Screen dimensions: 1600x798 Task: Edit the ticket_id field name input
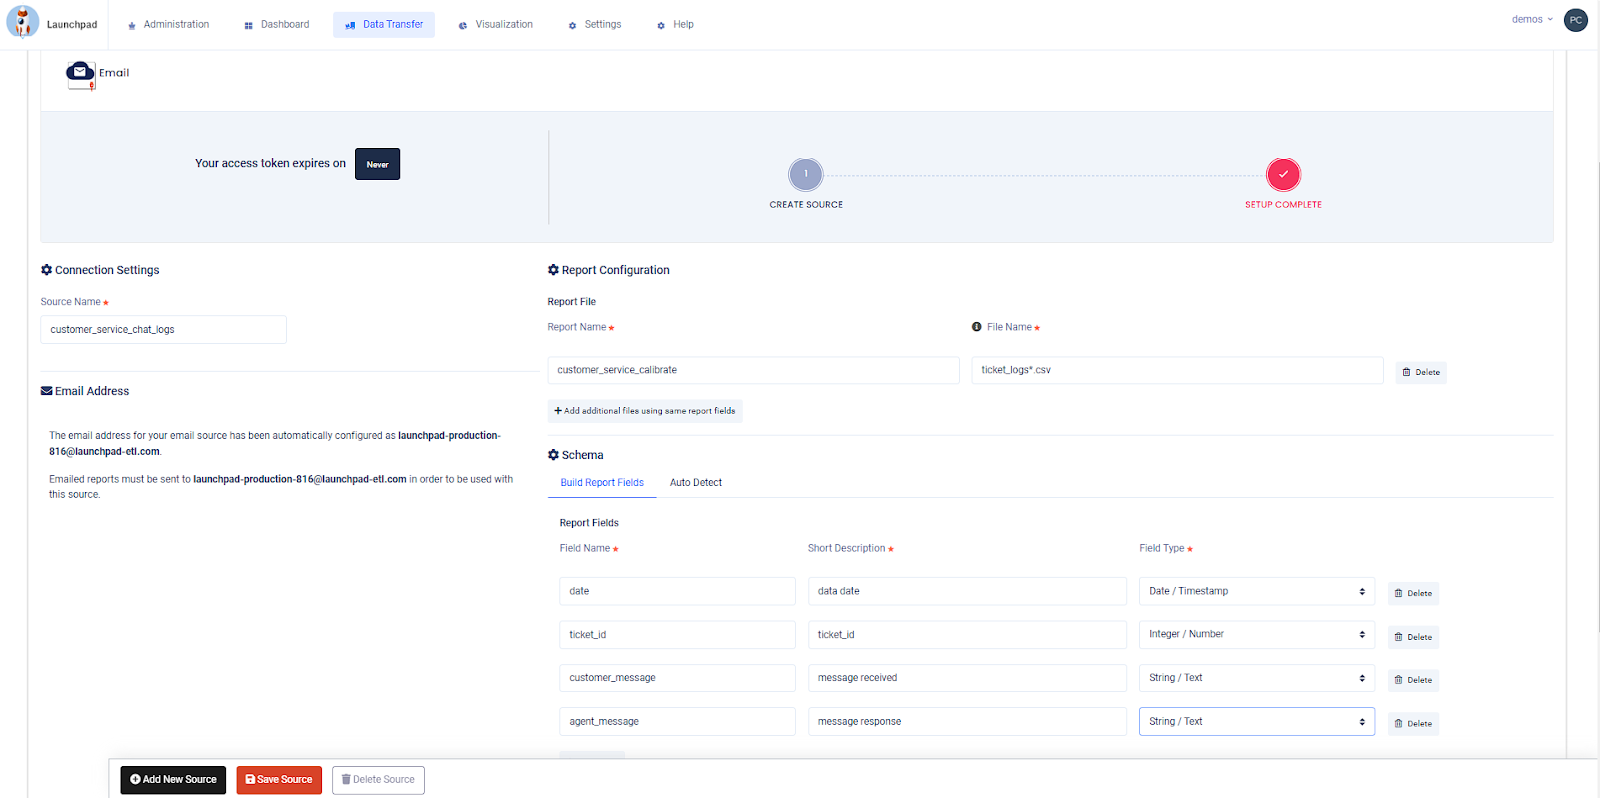point(677,635)
